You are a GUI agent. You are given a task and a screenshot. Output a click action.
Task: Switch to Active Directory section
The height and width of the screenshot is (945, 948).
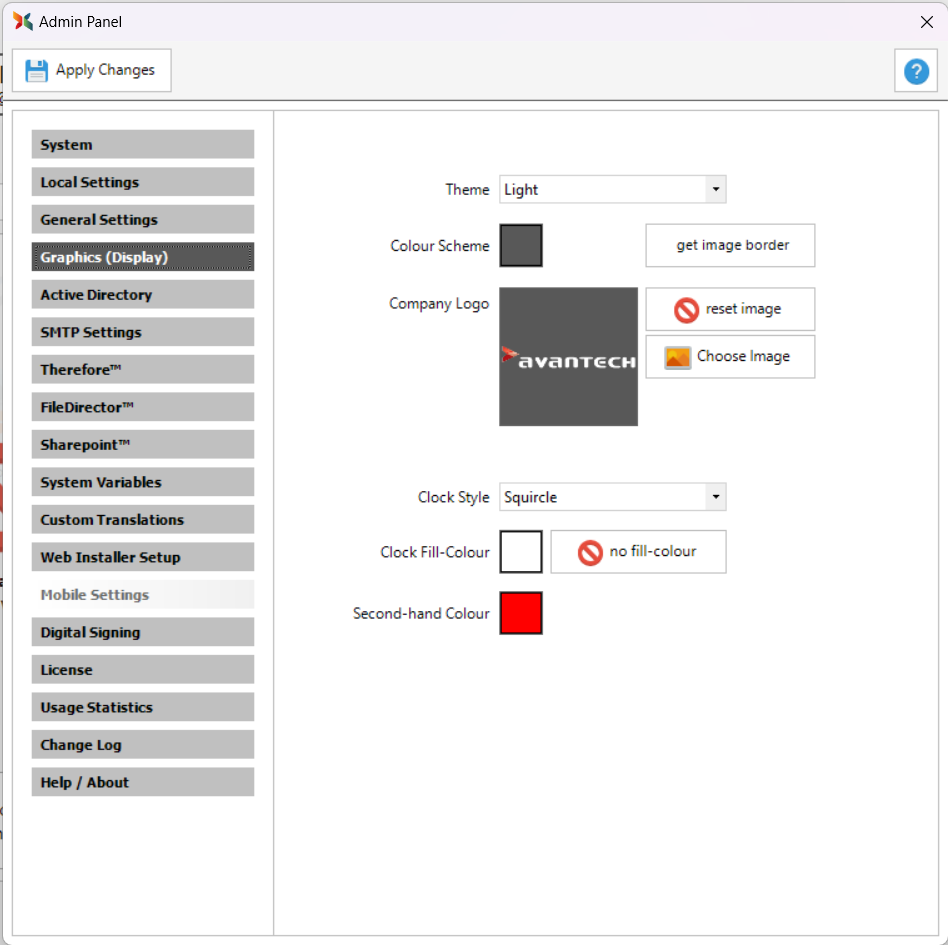tap(143, 295)
